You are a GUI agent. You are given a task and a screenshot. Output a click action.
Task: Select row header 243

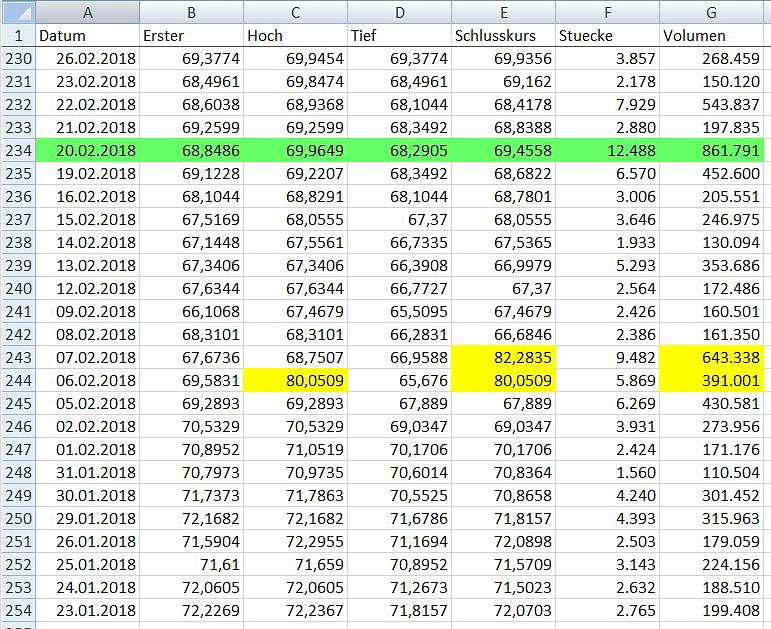coord(19,358)
